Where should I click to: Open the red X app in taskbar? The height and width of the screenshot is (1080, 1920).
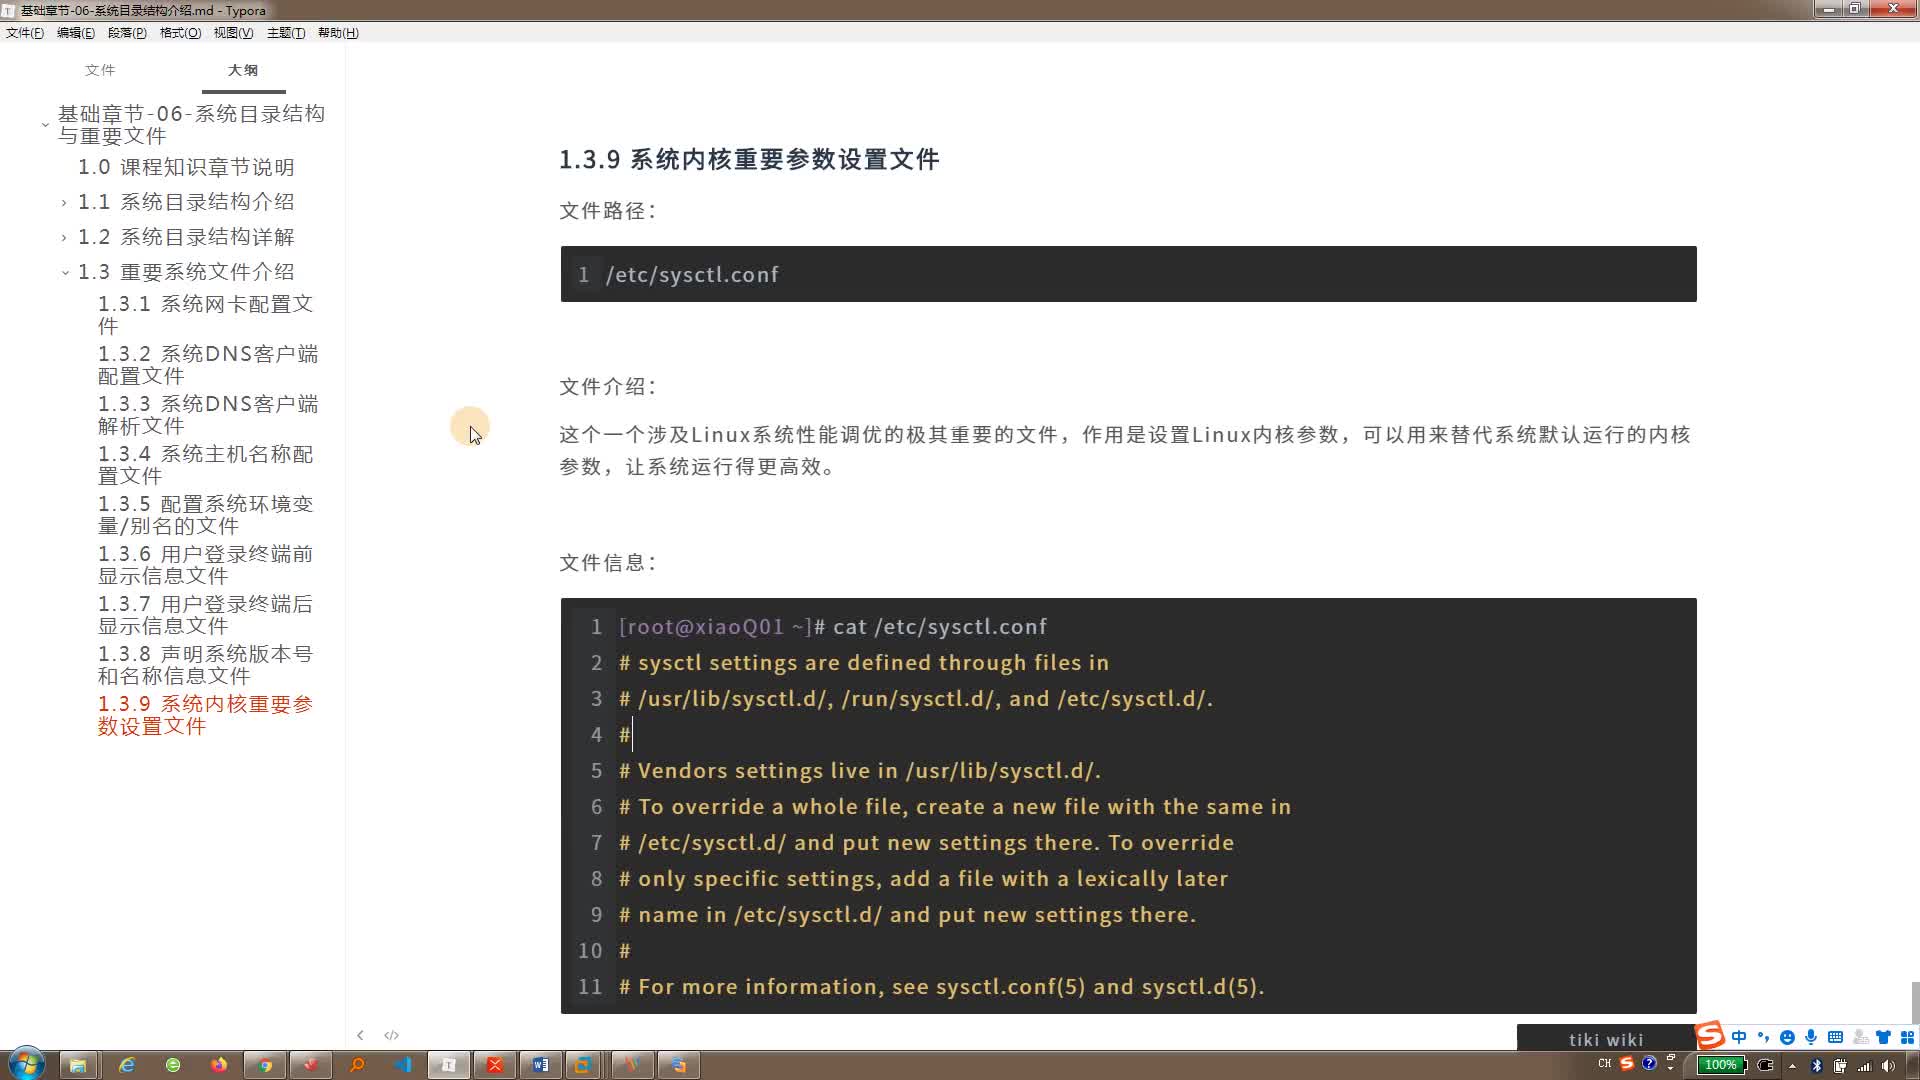pyautogui.click(x=495, y=1065)
